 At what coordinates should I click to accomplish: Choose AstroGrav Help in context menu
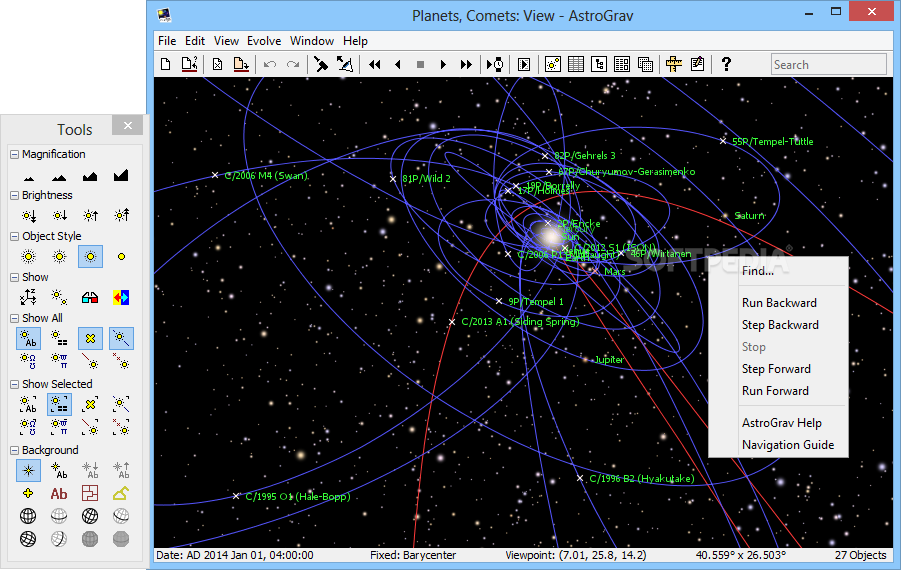coord(778,423)
